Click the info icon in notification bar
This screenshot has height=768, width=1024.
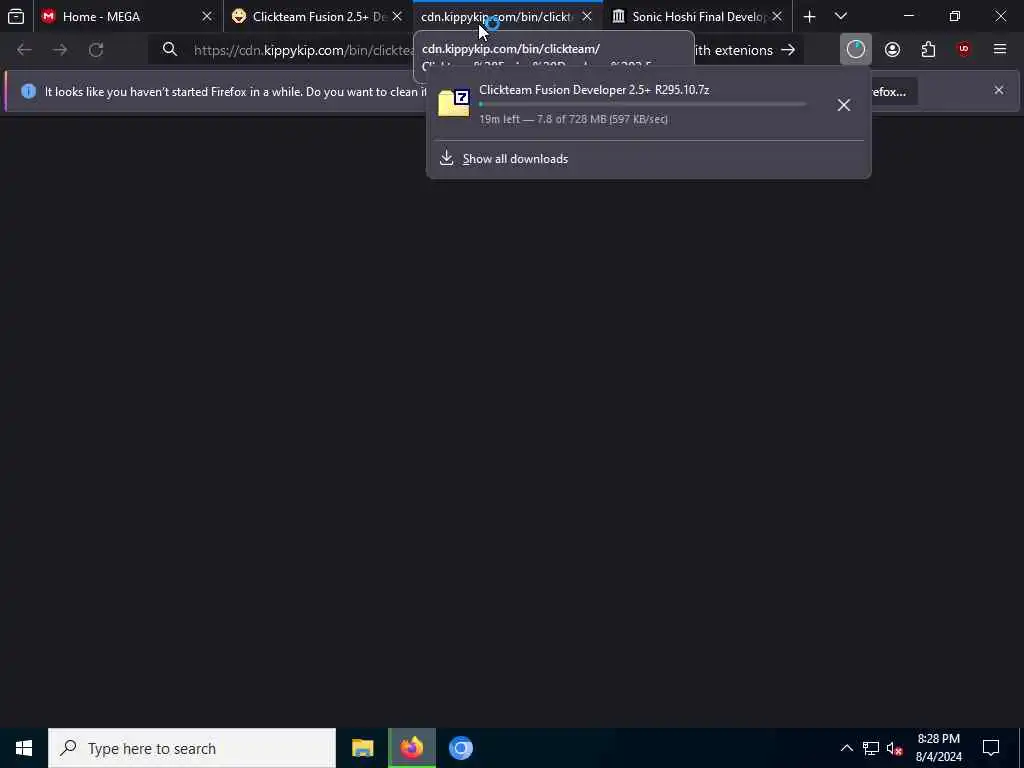pyautogui.click(x=28, y=91)
